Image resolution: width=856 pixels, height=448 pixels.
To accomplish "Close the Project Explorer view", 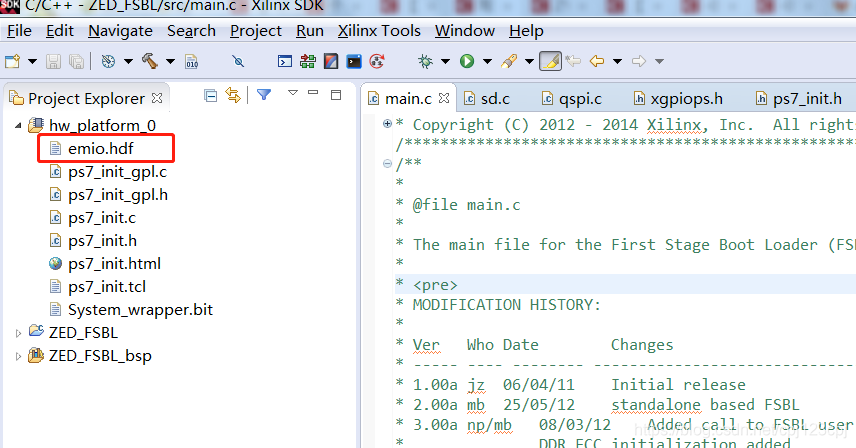I will coord(157,98).
